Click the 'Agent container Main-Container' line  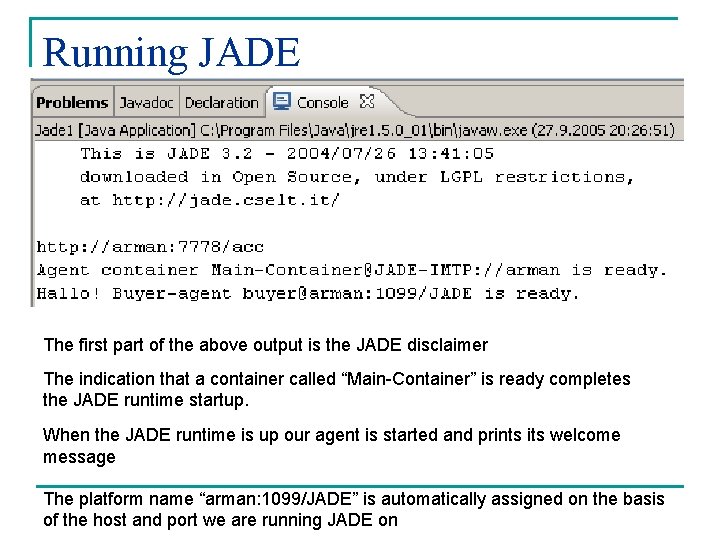352,270
